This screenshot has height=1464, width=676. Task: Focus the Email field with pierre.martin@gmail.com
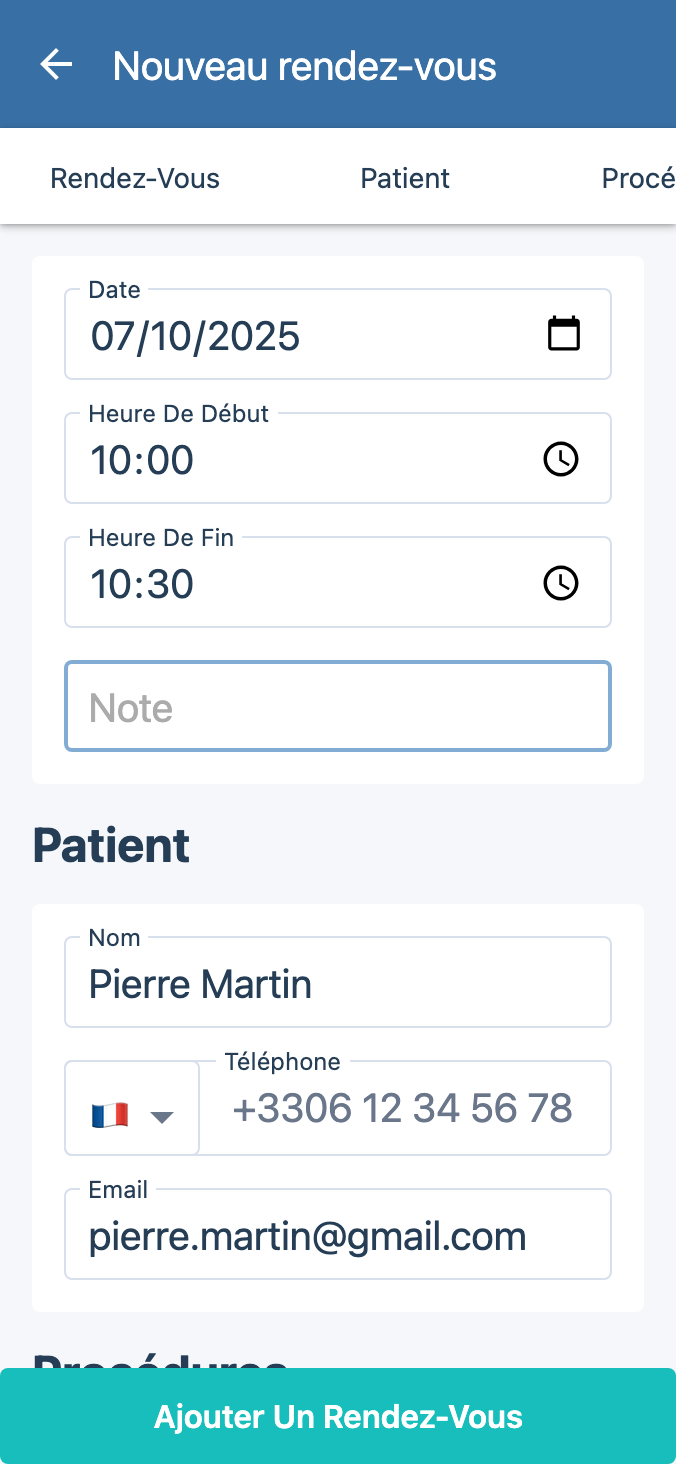pos(338,1236)
